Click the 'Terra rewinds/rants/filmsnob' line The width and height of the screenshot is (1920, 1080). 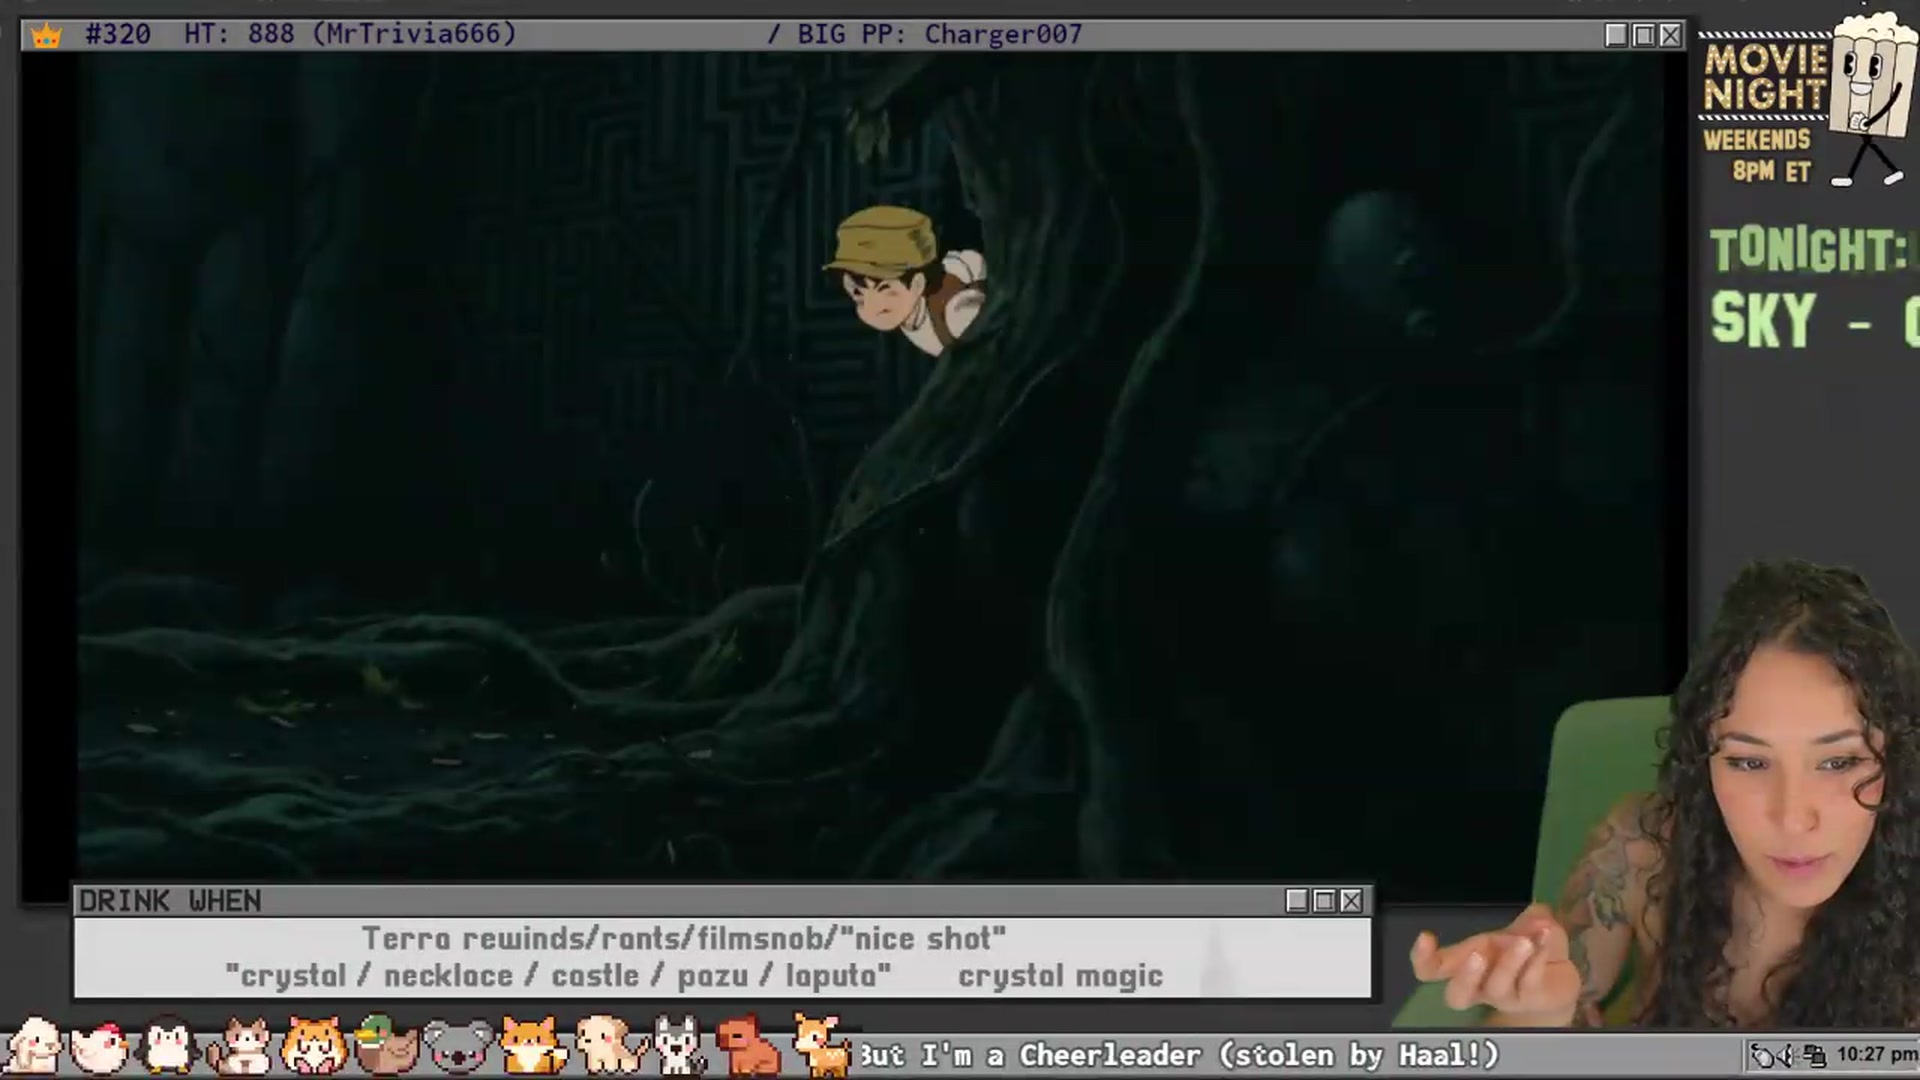point(684,938)
